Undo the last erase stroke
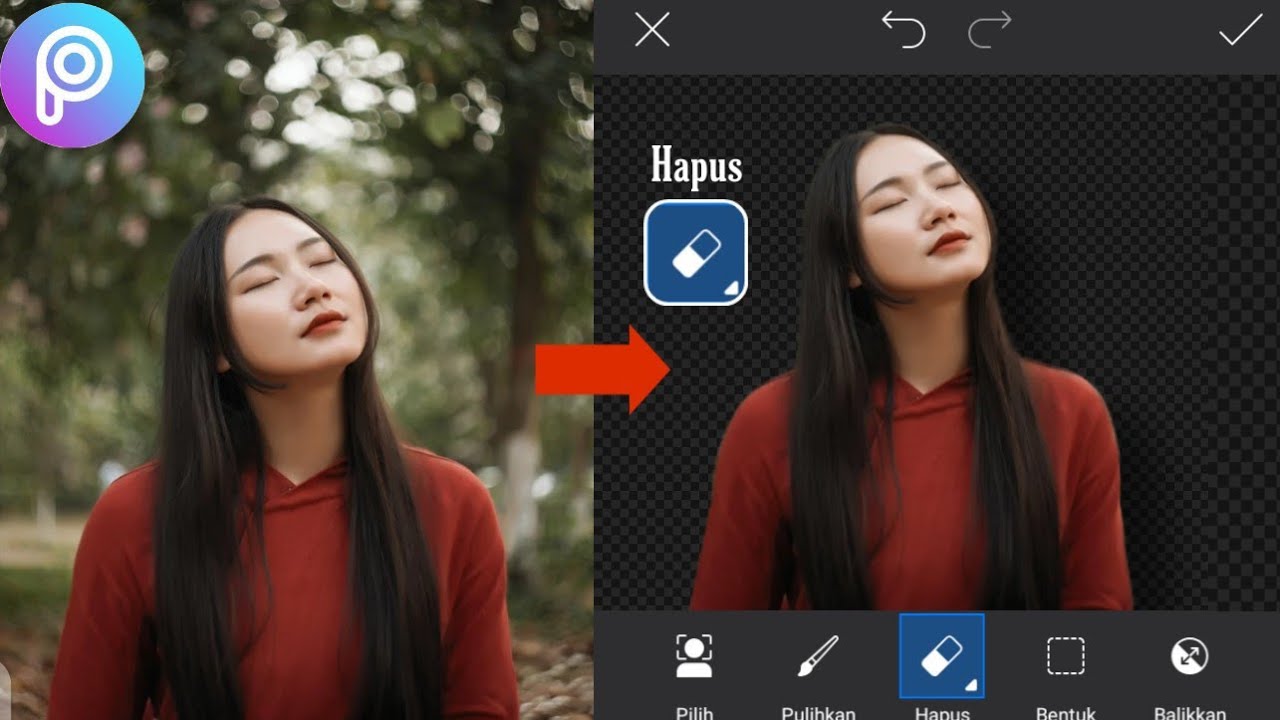The height and width of the screenshot is (720, 1280). tap(903, 30)
